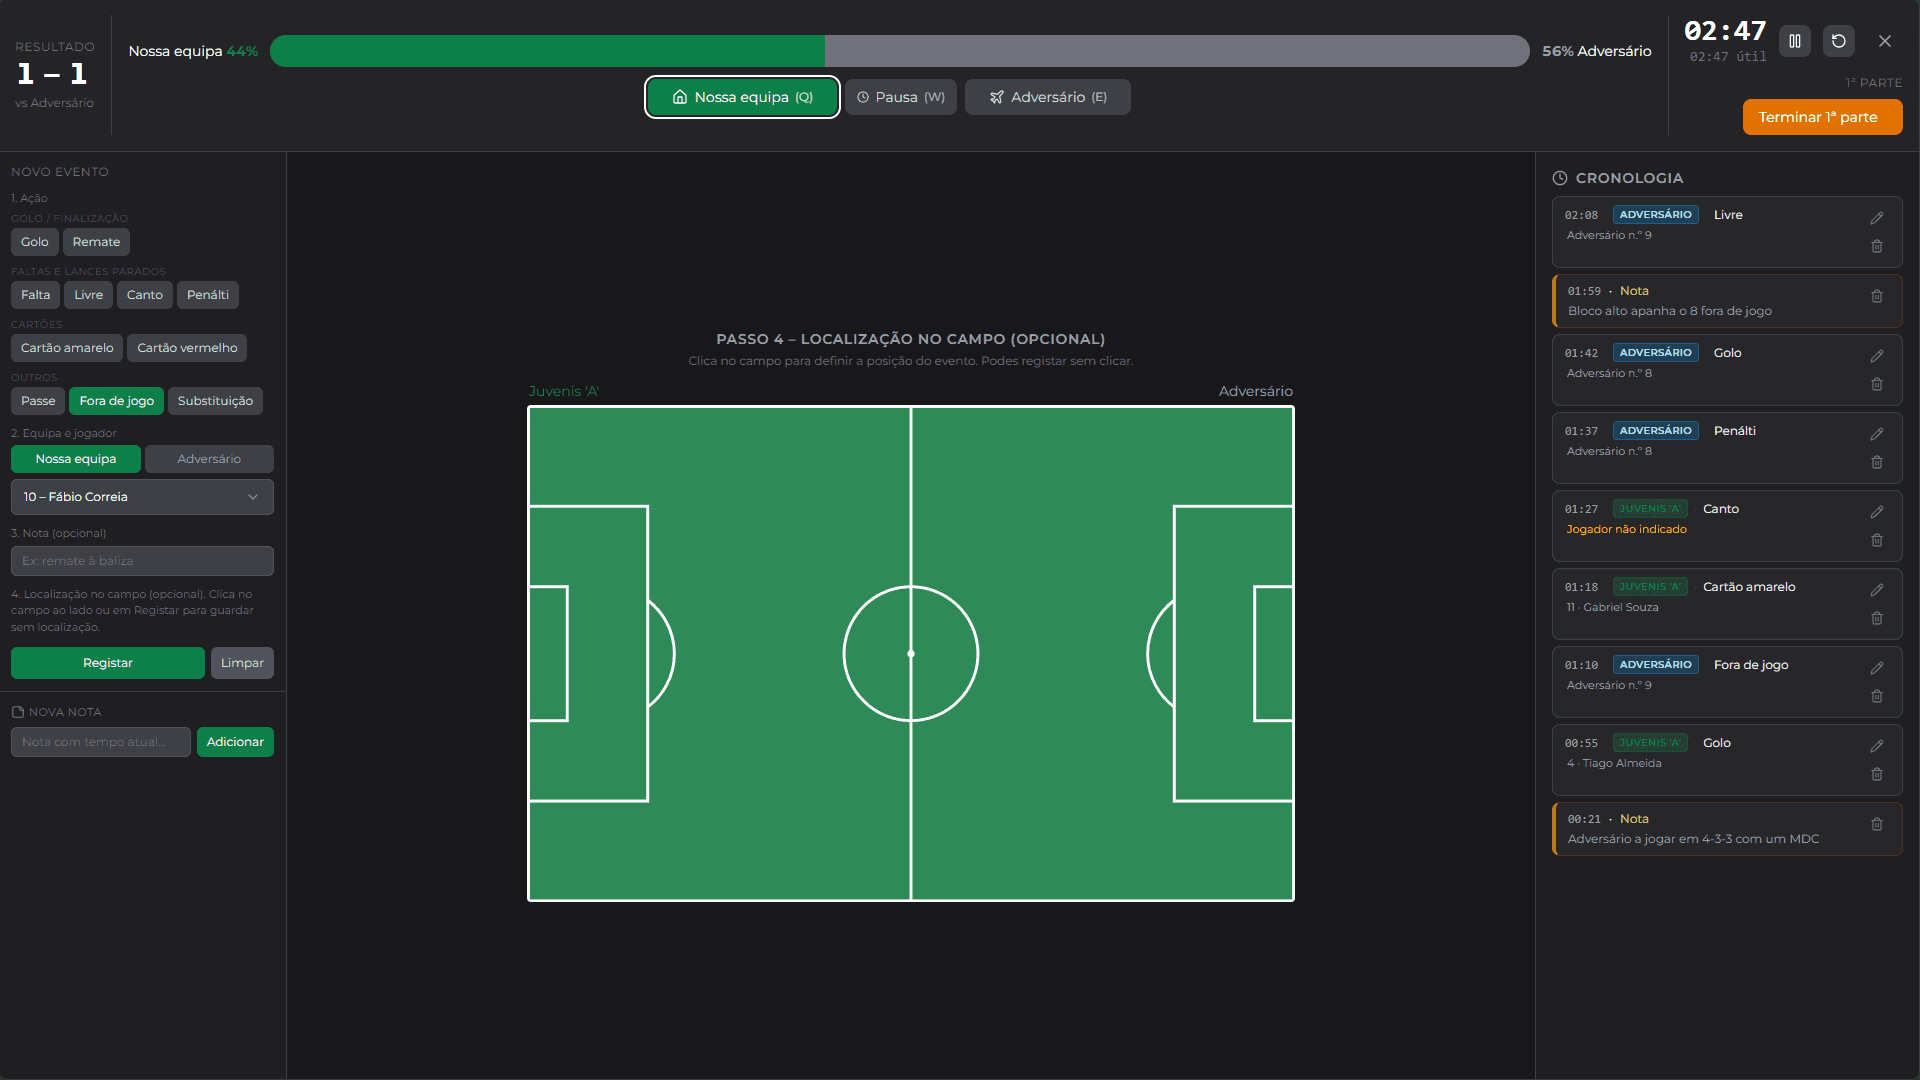The height and width of the screenshot is (1080, 1920).
Task: Click the ADVERSÁRIO badge on 02:08 event
Action: (1655, 215)
